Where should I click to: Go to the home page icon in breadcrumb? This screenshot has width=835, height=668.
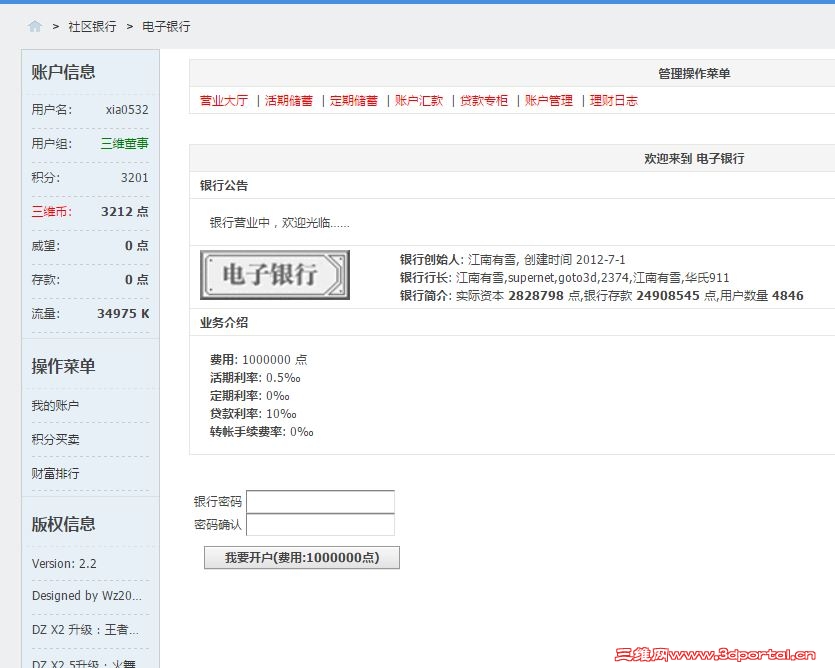pyautogui.click(x=35, y=26)
